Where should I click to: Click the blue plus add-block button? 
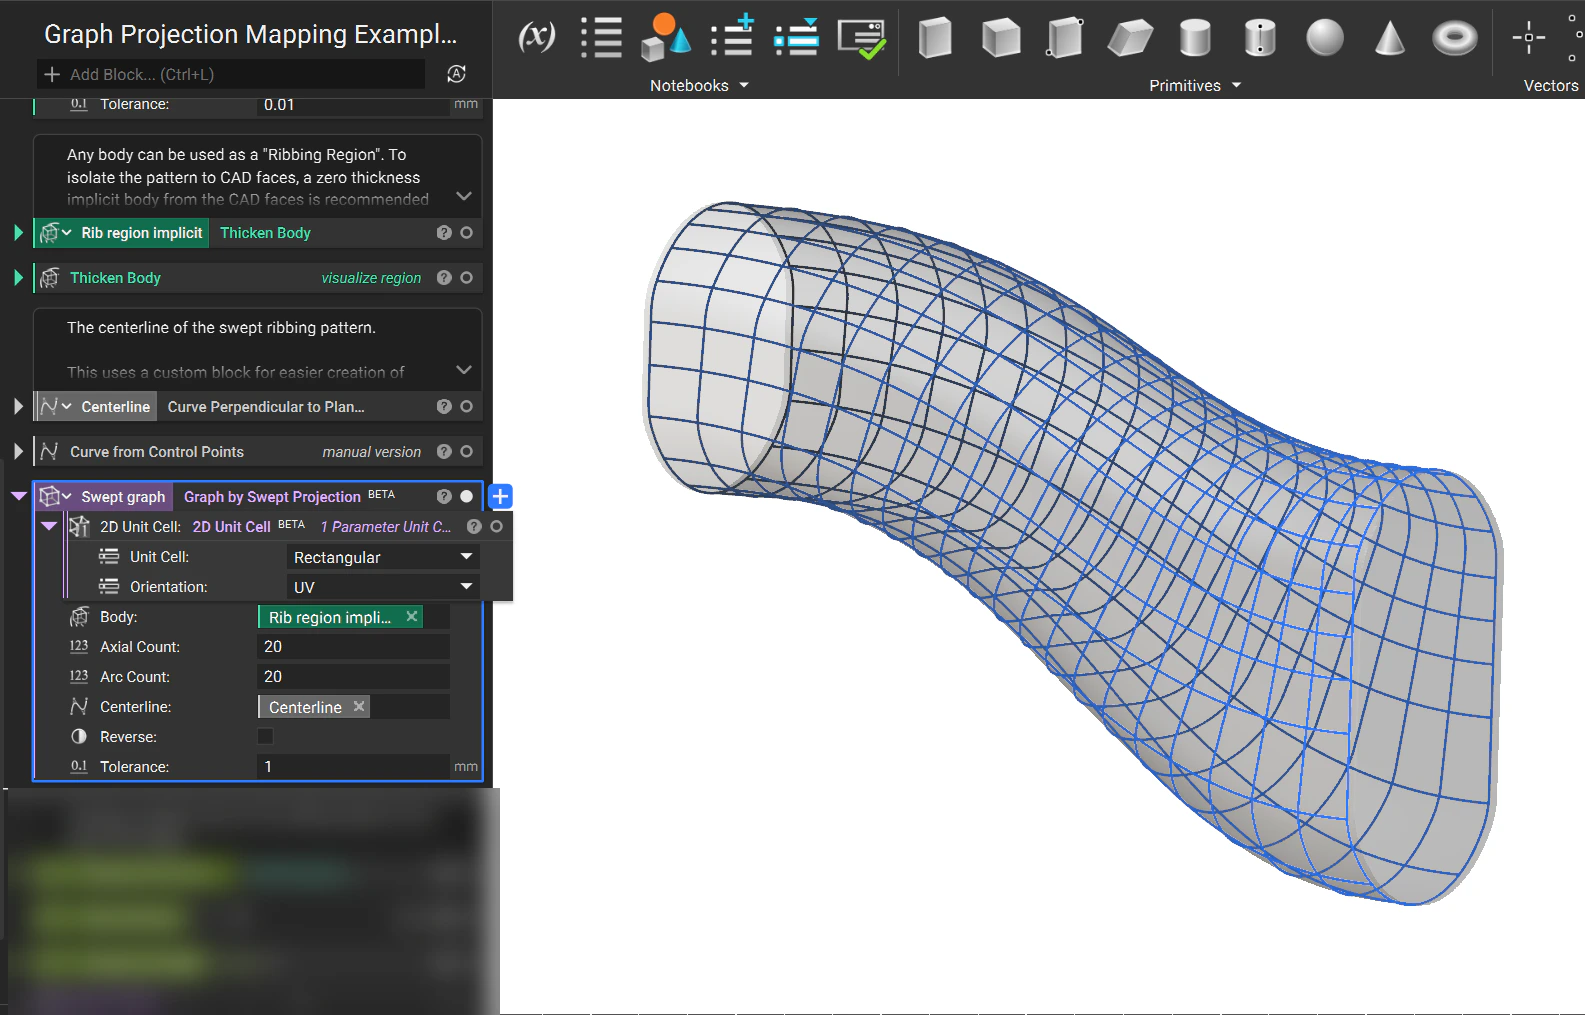coord(501,497)
